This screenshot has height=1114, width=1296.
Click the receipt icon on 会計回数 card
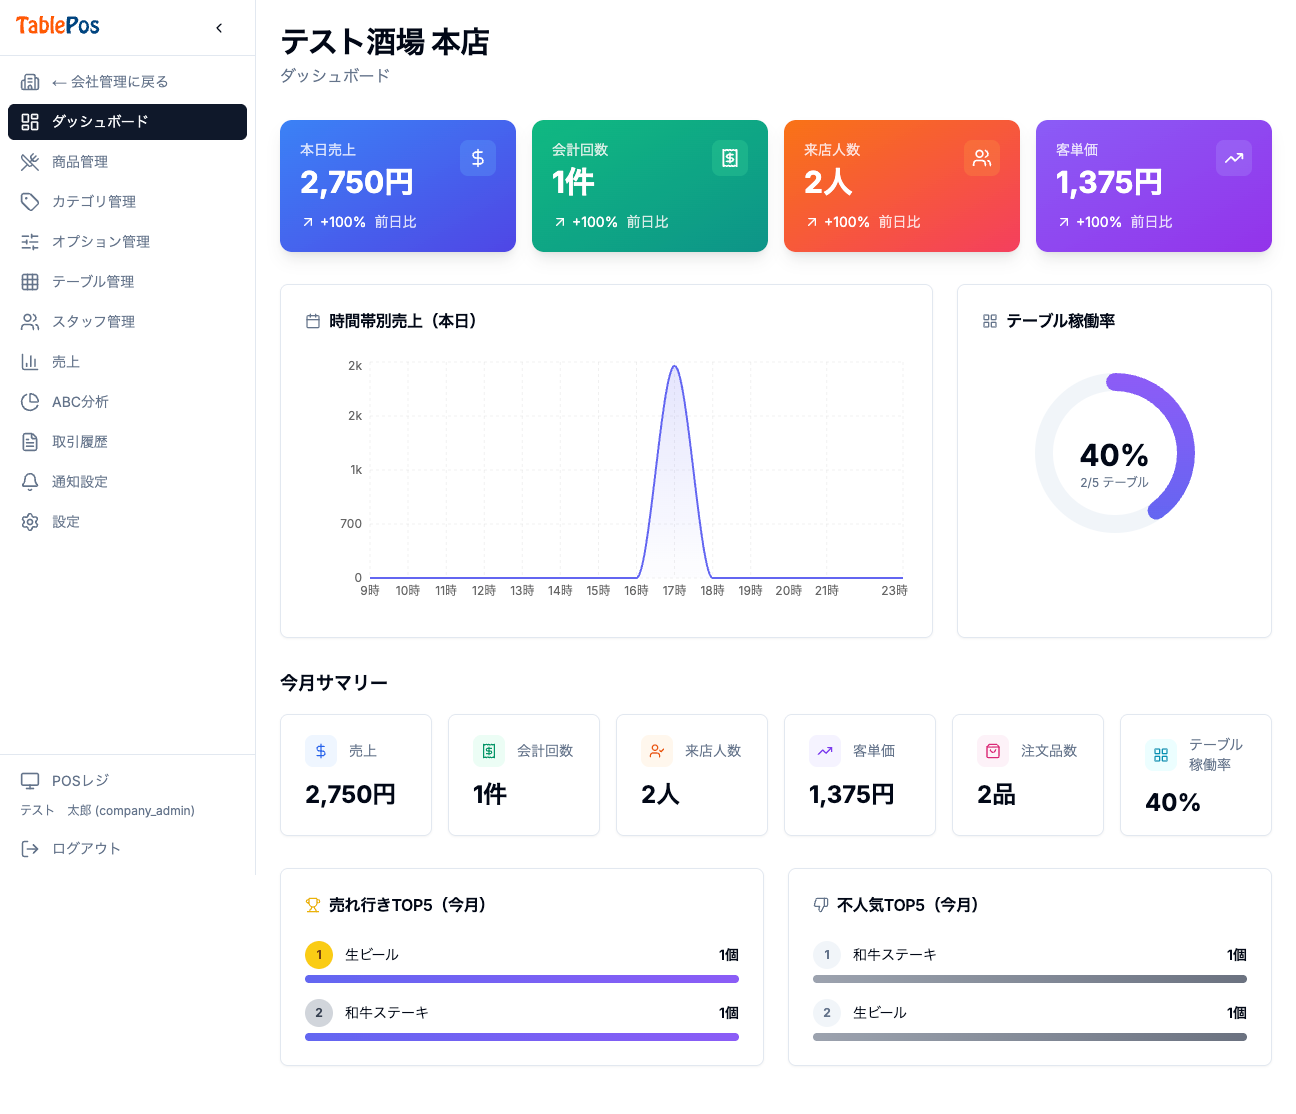(x=730, y=158)
